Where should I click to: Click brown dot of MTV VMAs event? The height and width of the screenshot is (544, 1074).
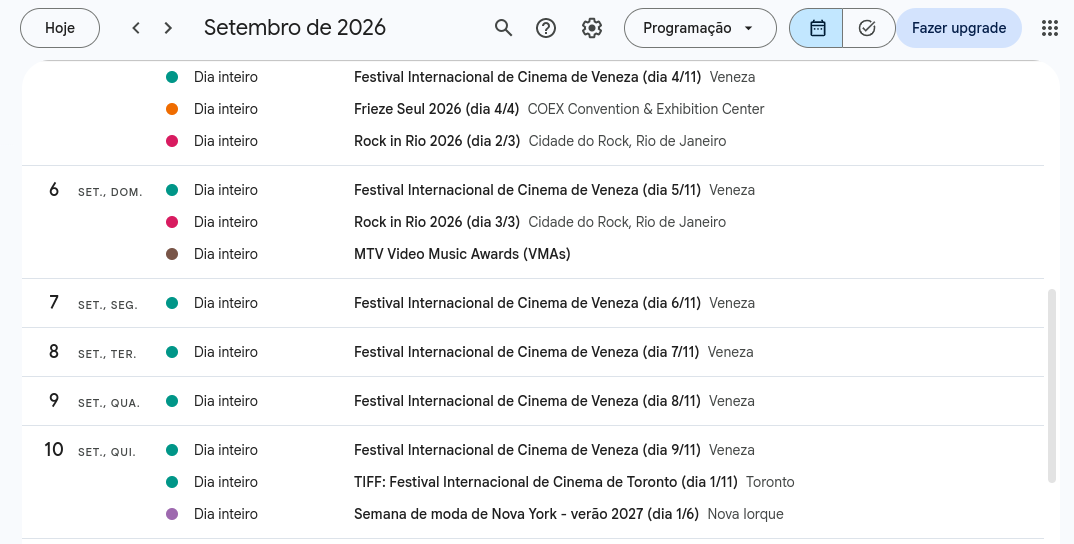tap(172, 254)
